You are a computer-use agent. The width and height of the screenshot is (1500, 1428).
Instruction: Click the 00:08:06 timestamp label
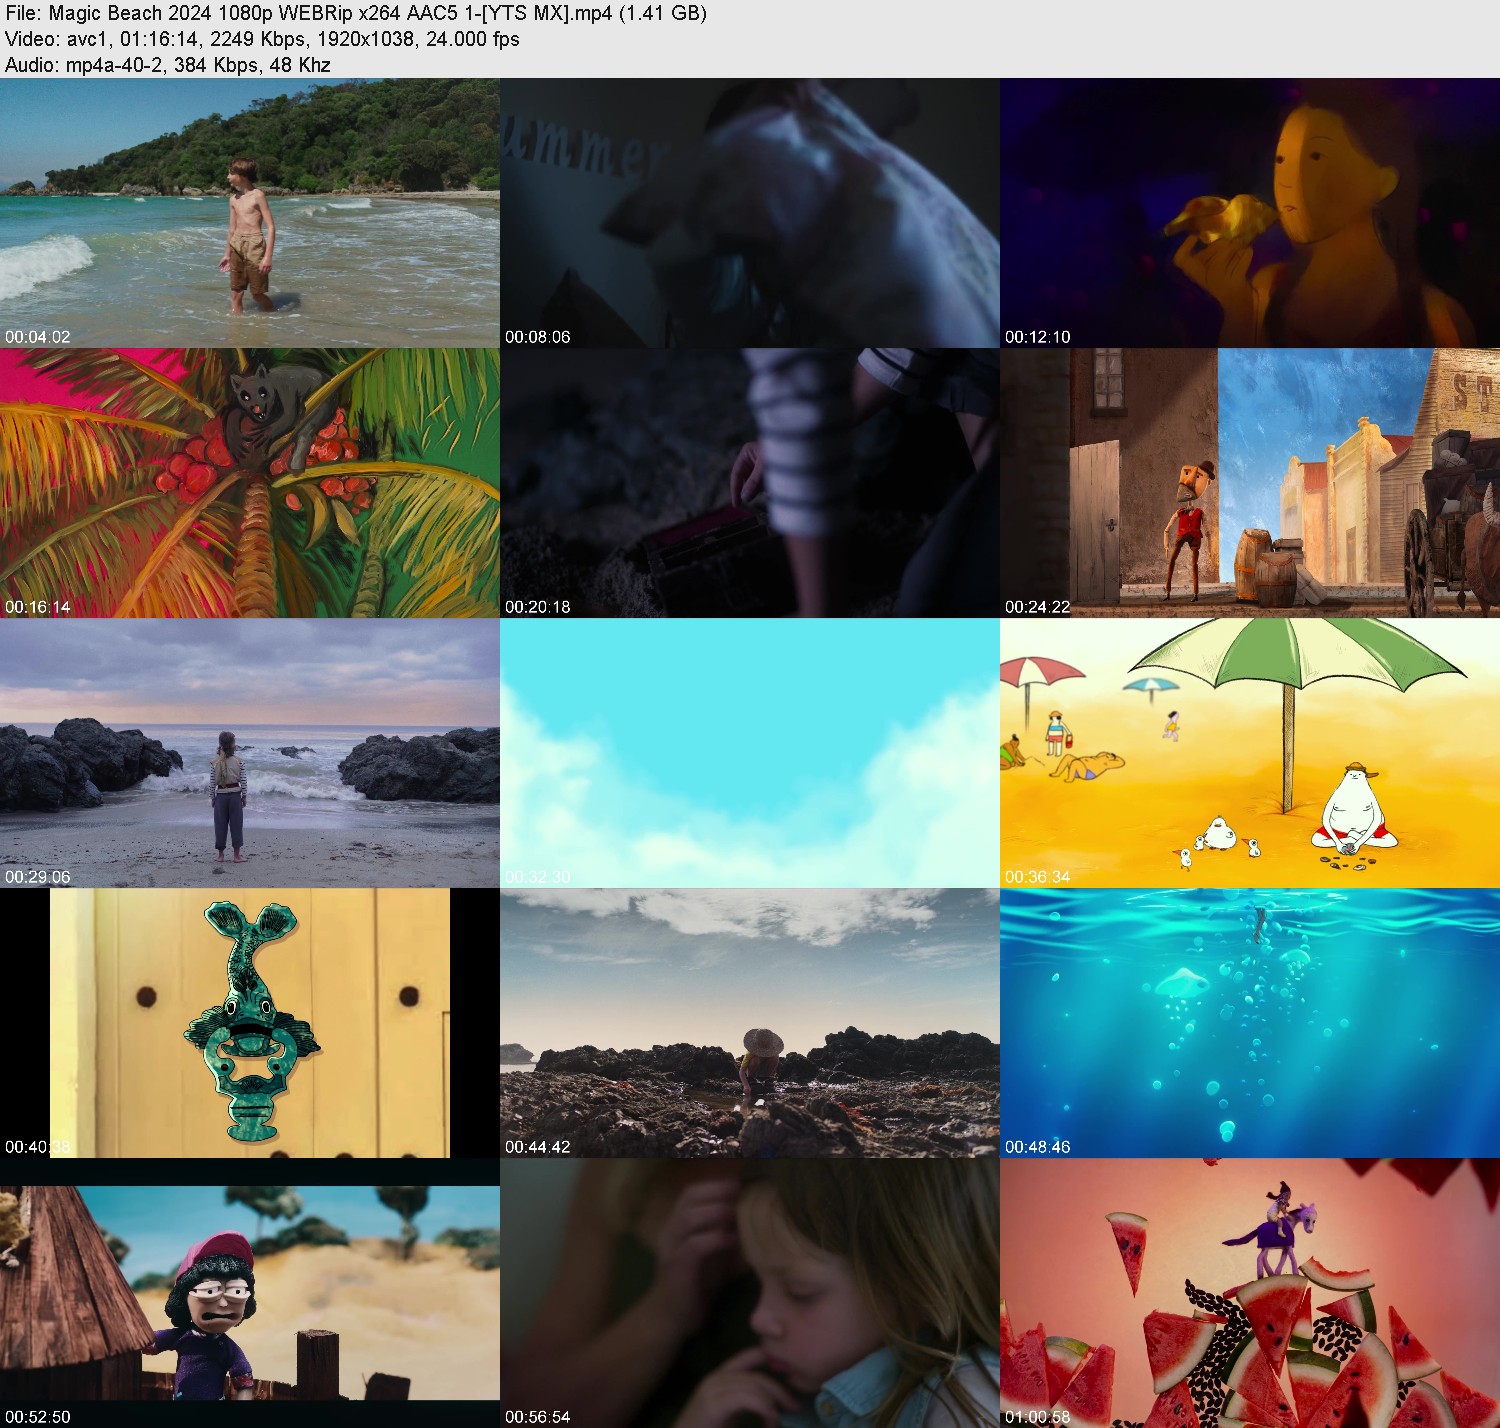click(x=538, y=337)
